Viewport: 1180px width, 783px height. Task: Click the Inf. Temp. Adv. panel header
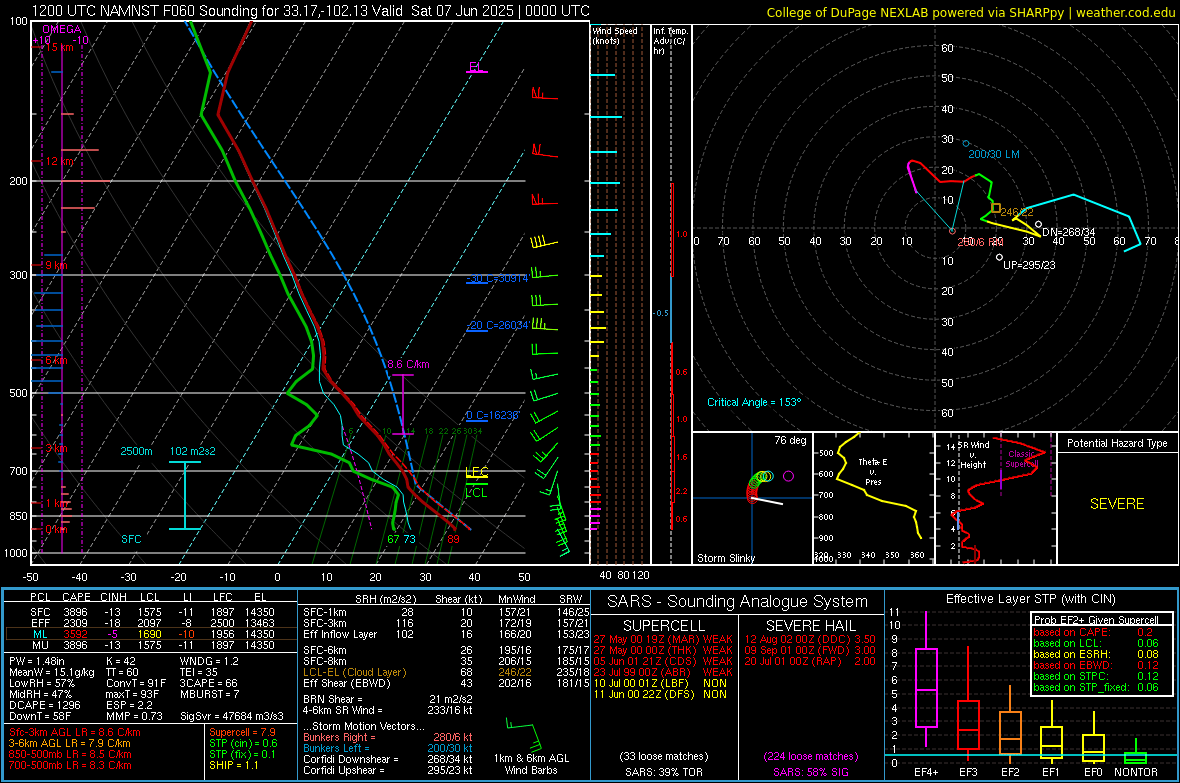click(670, 41)
